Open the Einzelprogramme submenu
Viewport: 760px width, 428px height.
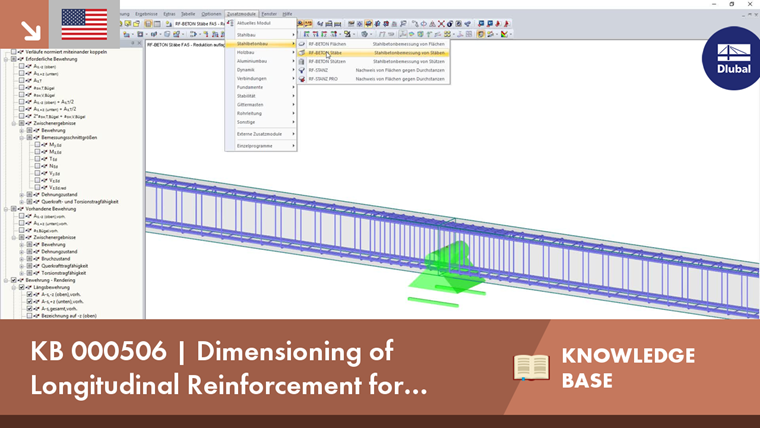click(x=261, y=145)
